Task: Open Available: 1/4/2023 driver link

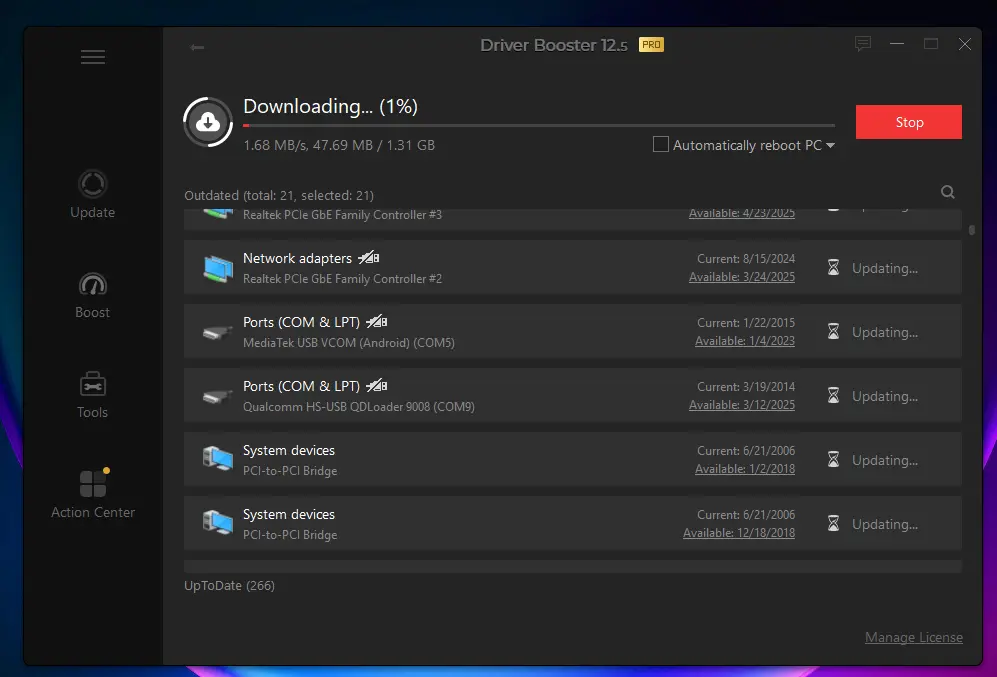Action: click(x=745, y=341)
